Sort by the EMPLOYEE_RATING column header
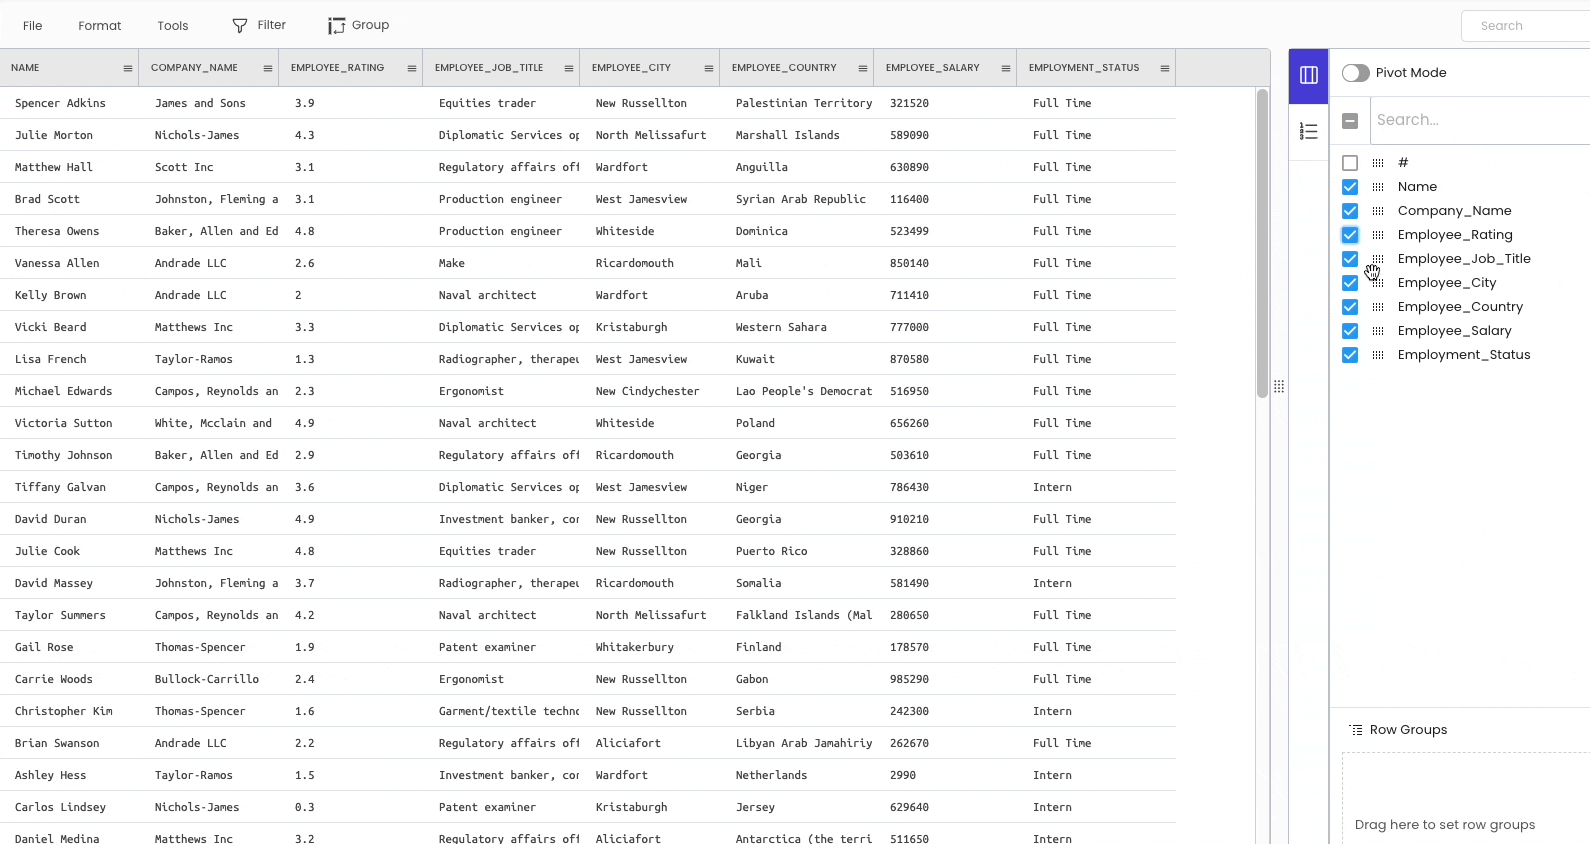The width and height of the screenshot is (1590, 844). [x=337, y=68]
